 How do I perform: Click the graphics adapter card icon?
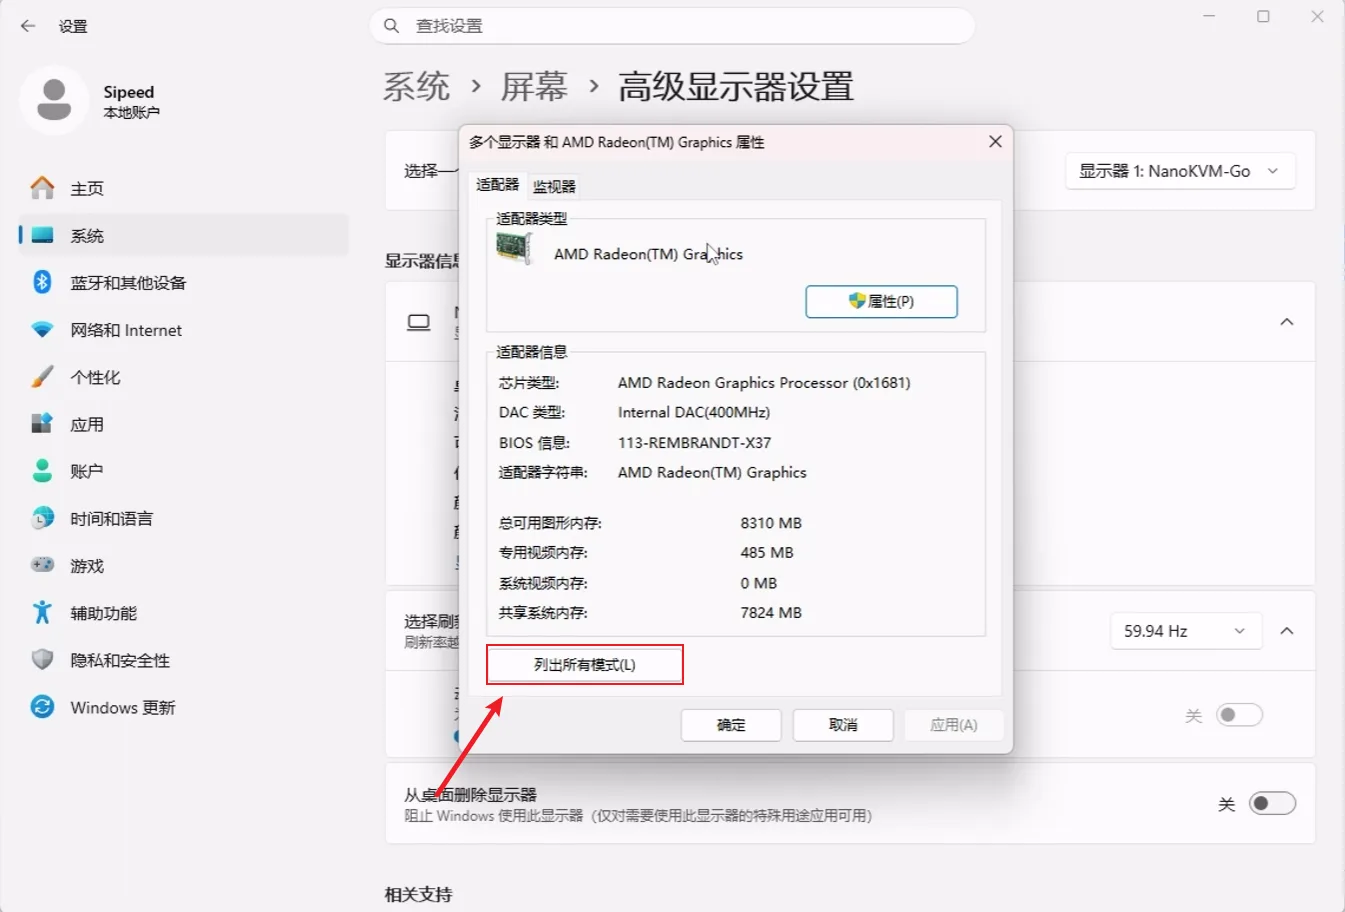[514, 248]
